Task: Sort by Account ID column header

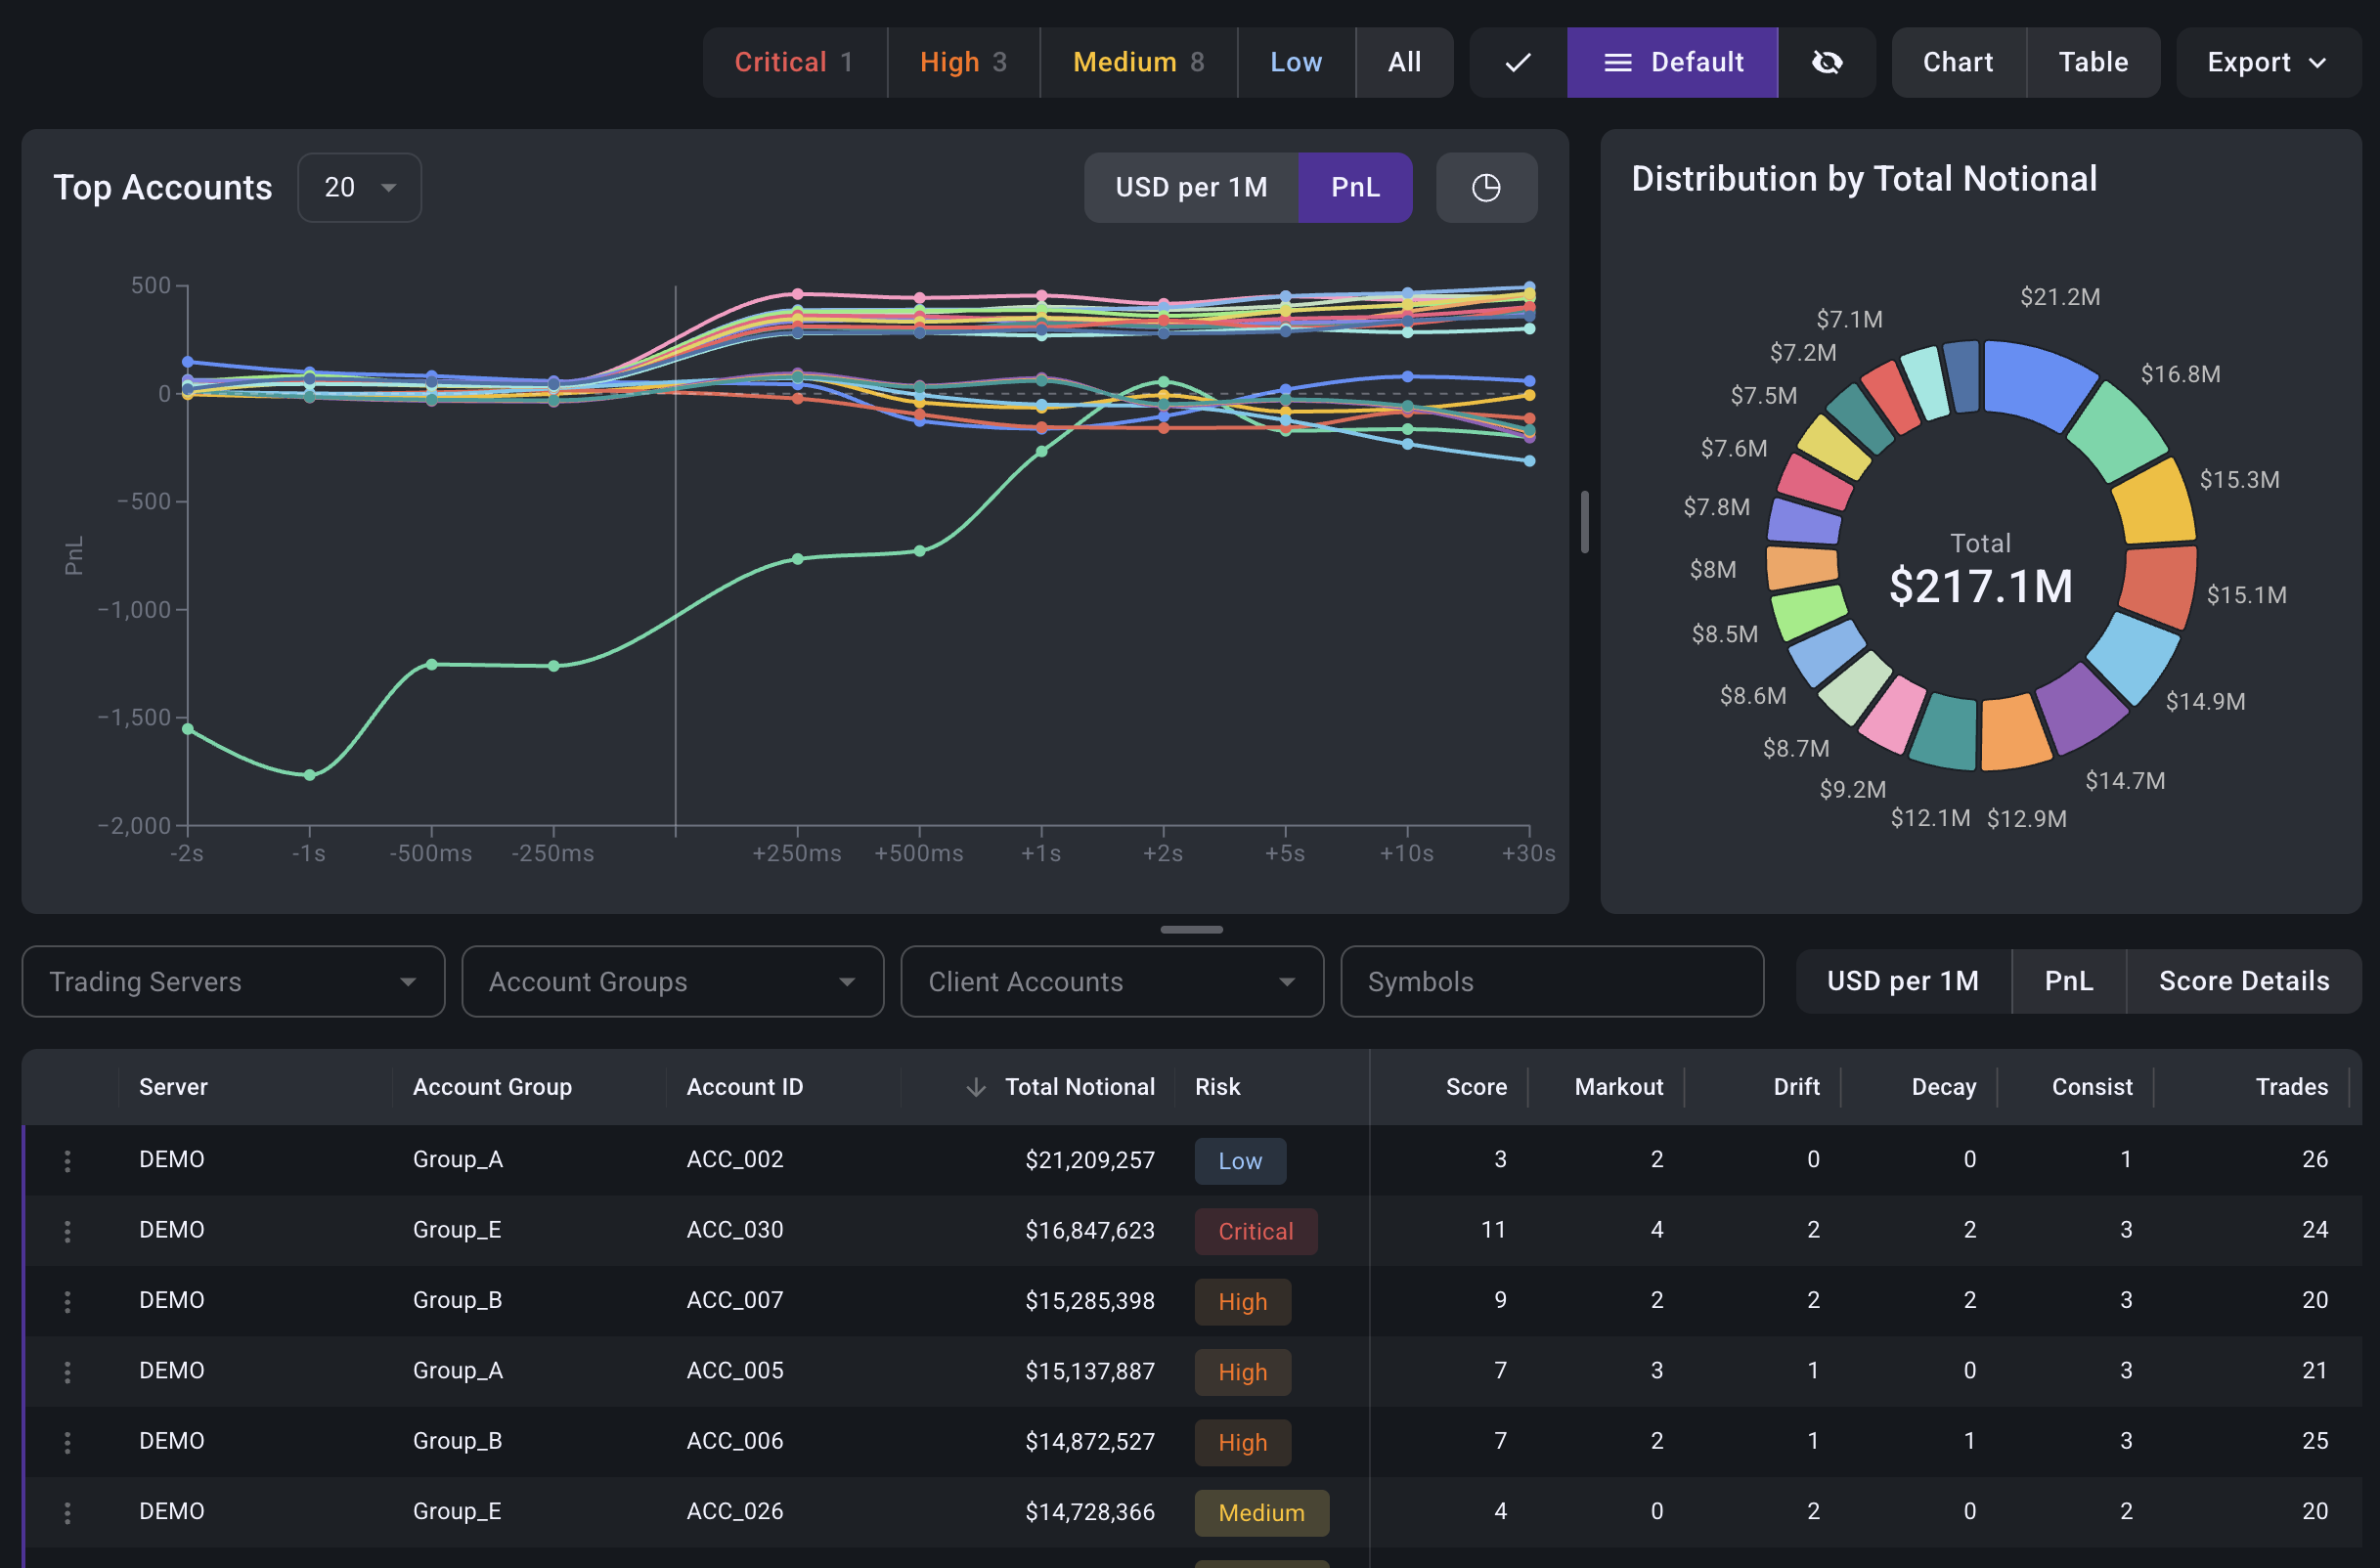Action: 744,1087
